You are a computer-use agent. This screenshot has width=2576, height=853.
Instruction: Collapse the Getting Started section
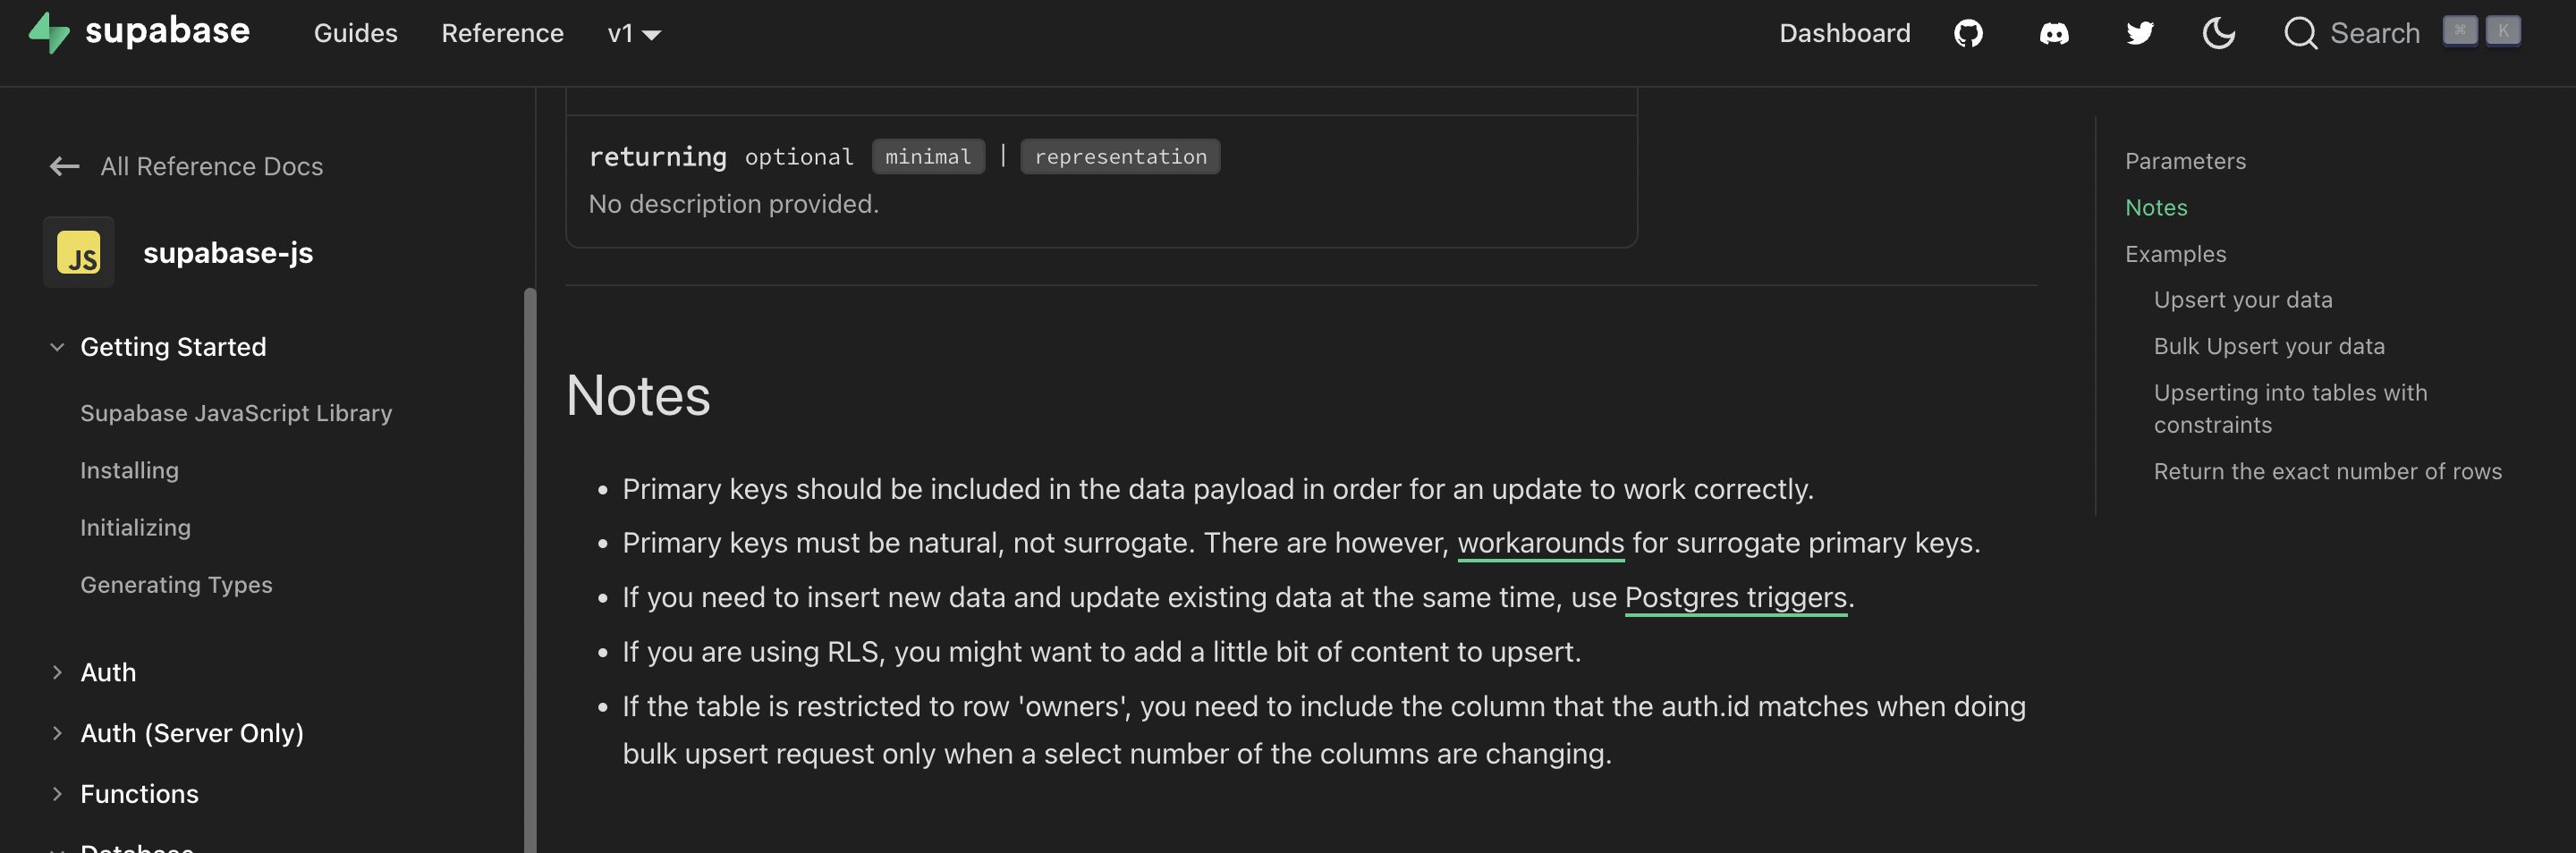[56, 346]
